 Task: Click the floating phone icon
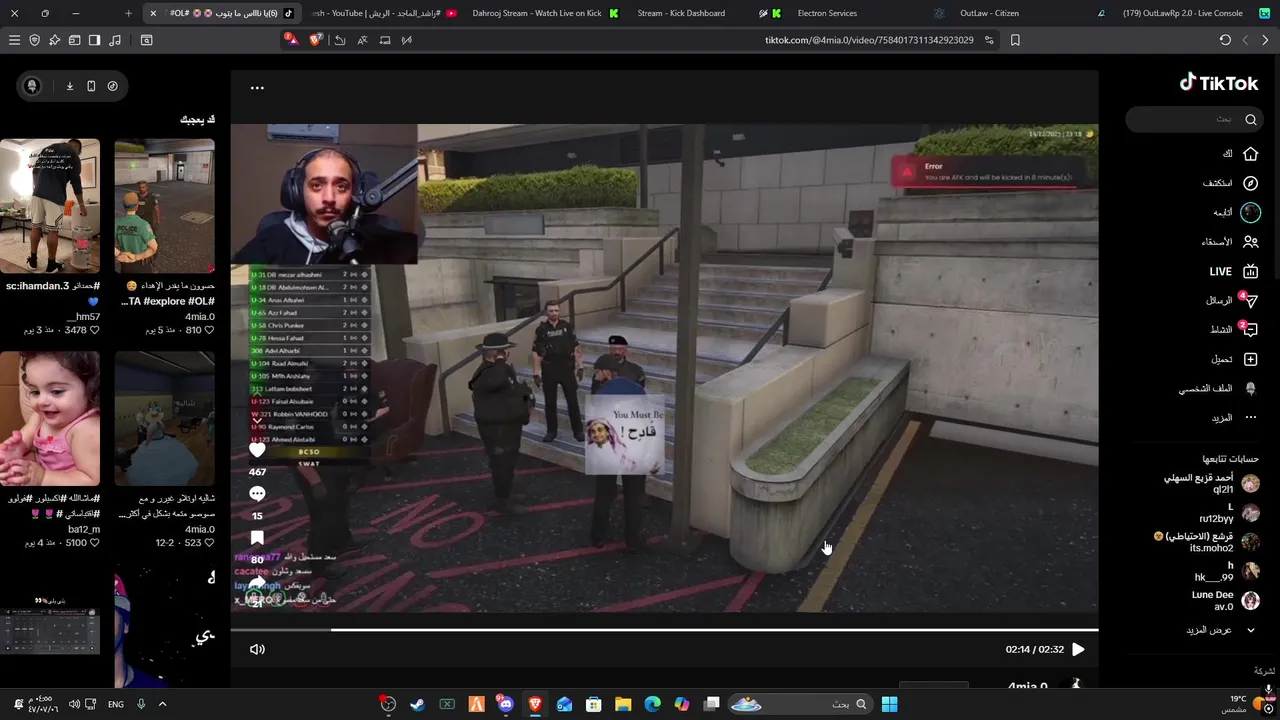[x=91, y=86]
